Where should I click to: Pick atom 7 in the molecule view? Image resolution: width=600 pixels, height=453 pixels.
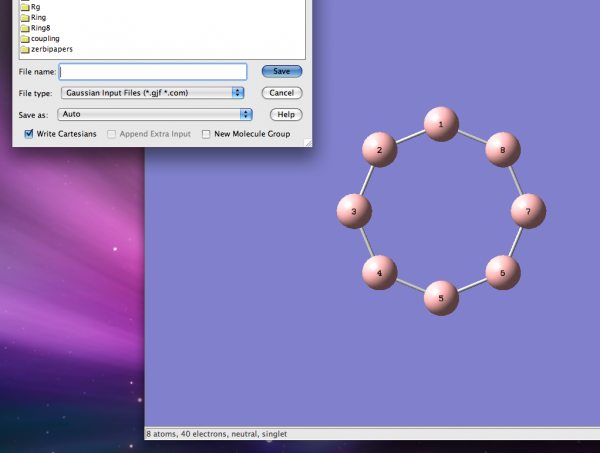528,211
